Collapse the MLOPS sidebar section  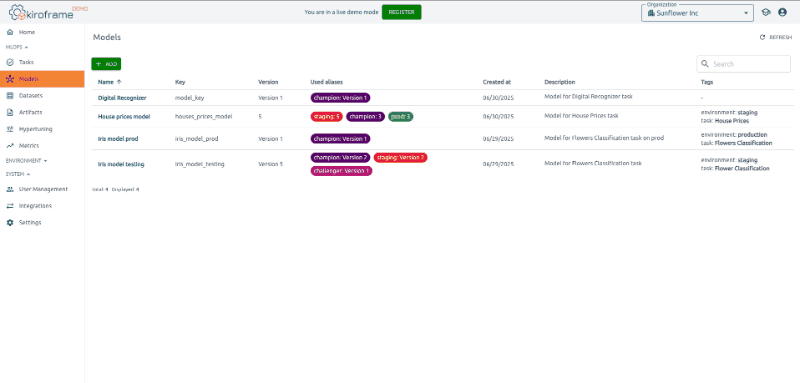click(x=16, y=47)
